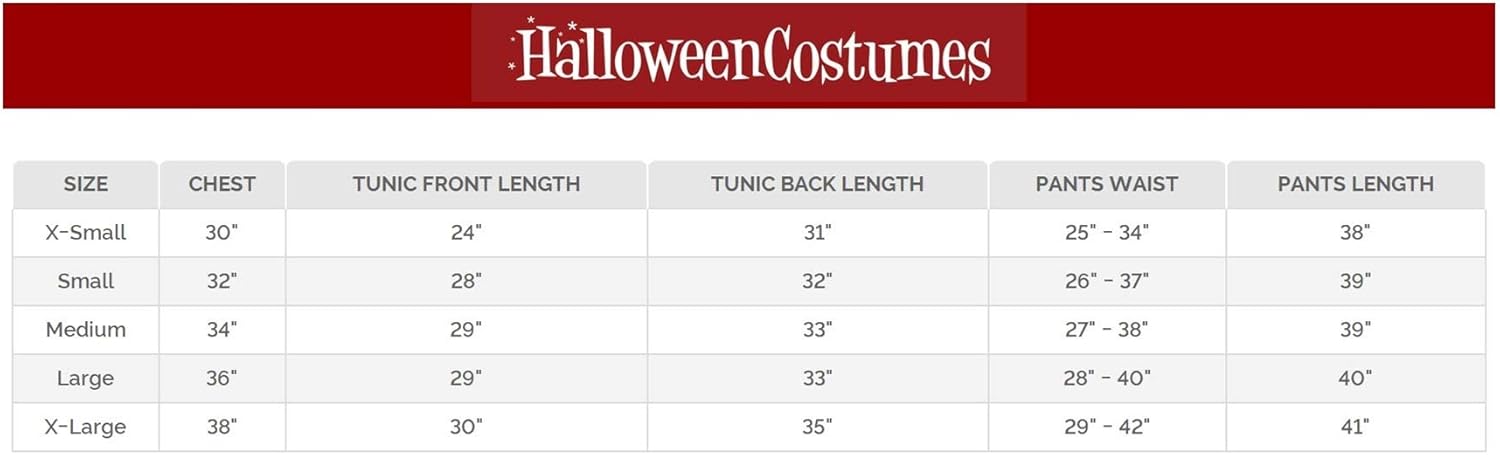1500x455 pixels.
Task: Click the X-Large size row label
Action: click(86, 427)
